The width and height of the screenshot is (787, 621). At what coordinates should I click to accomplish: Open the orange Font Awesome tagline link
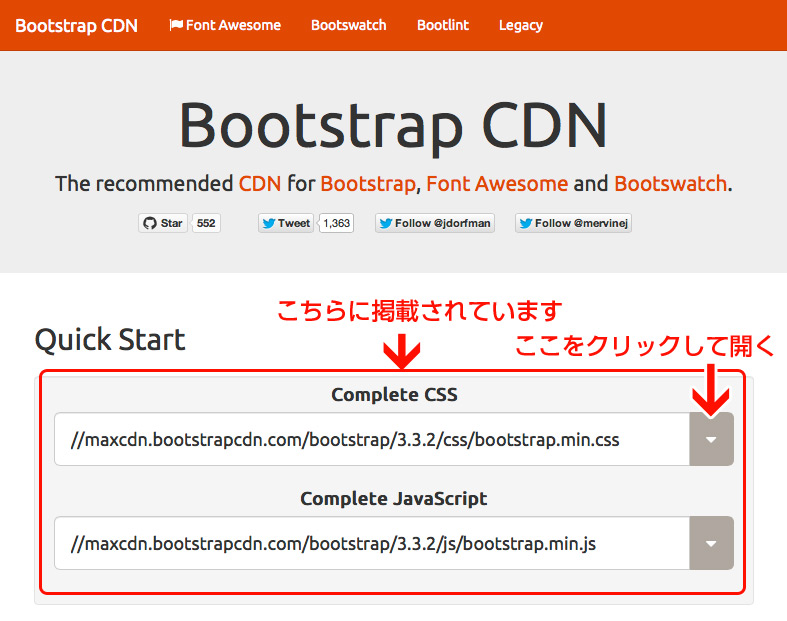pos(497,184)
